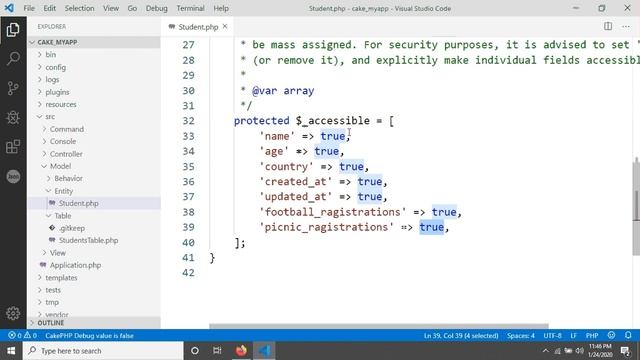Expand the resources folder
The width and height of the screenshot is (640, 360).
(x=94, y=104)
